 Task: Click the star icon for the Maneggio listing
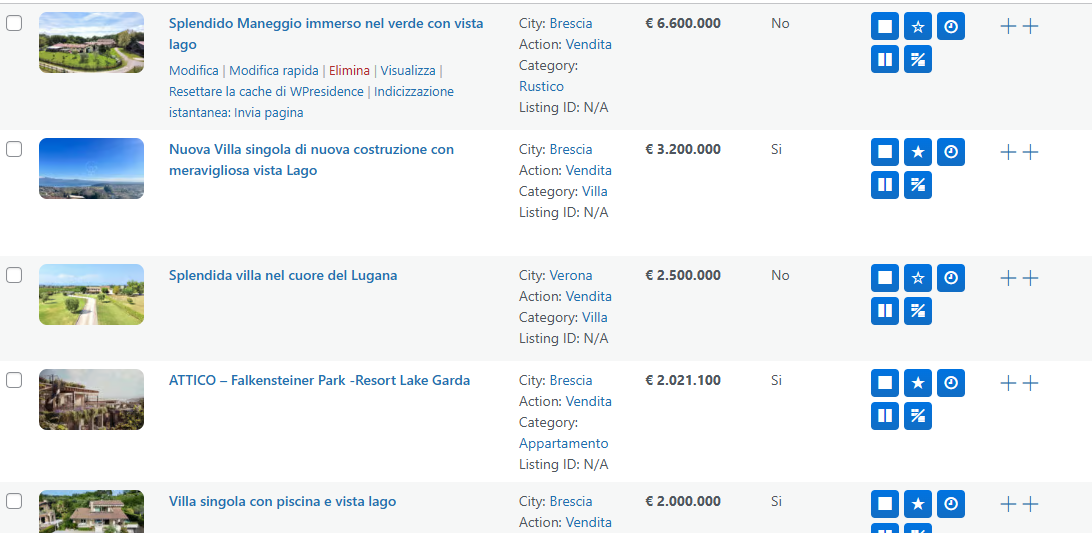pos(918,27)
